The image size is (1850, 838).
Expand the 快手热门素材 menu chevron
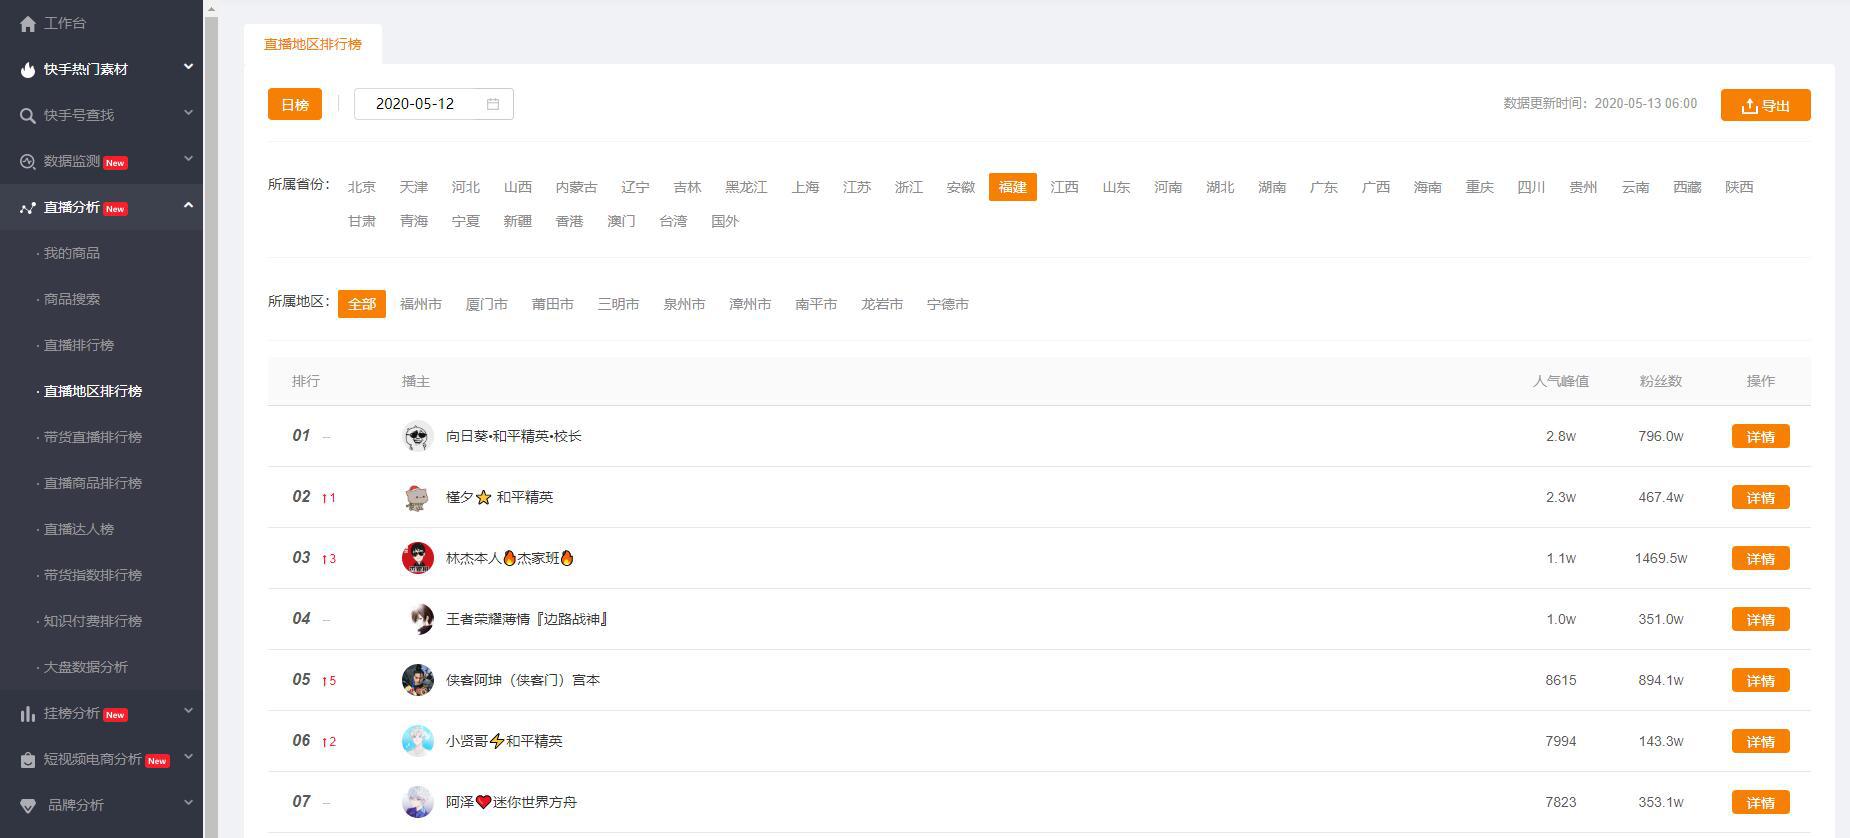188,67
